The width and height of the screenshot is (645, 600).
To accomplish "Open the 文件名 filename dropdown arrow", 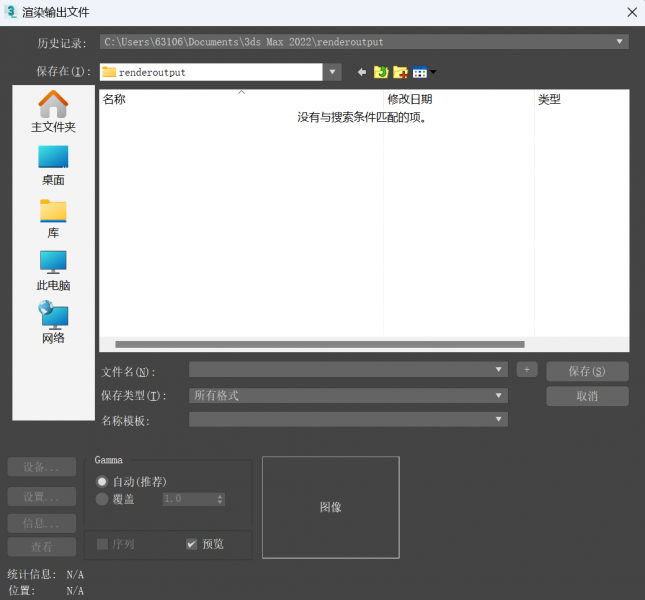I will click(x=499, y=369).
